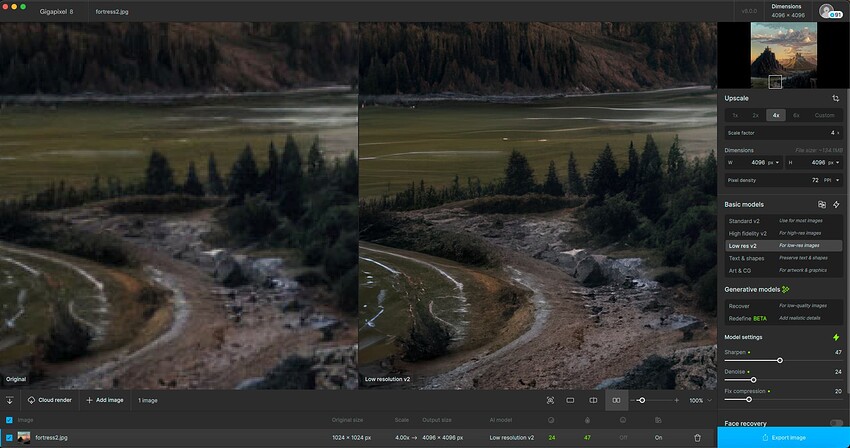Click the face recovery column header icon
This screenshot has height=448, width=850.
[x=623, y=420]
